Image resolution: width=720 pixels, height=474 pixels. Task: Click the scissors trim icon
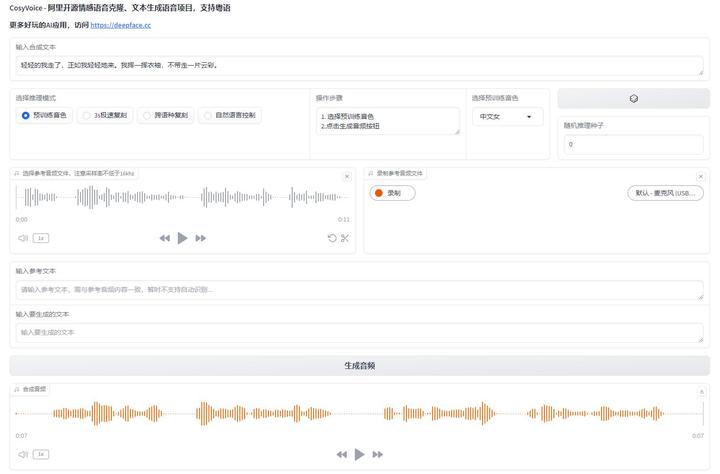pos(345,238)
